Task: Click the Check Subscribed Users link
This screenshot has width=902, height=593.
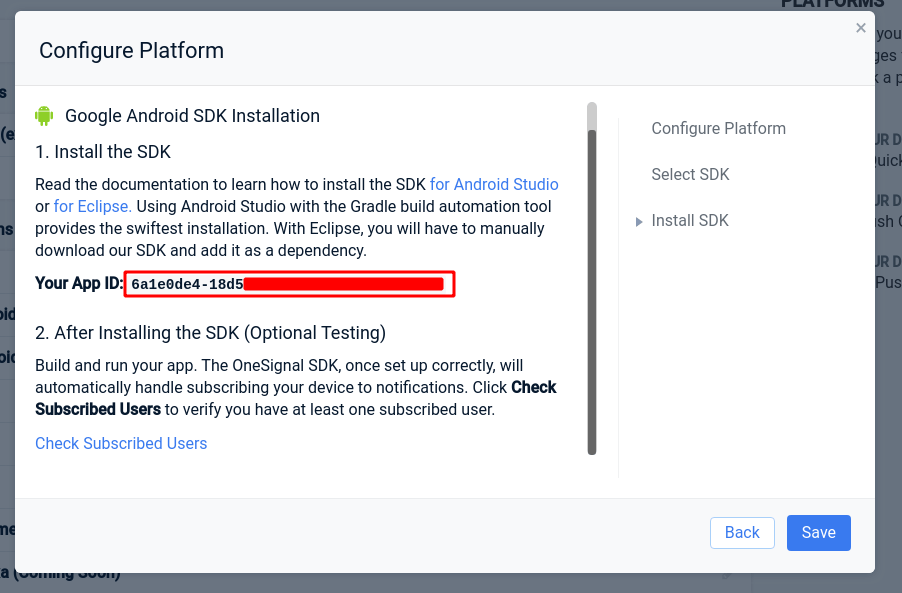Action: (x=121, y=443)
